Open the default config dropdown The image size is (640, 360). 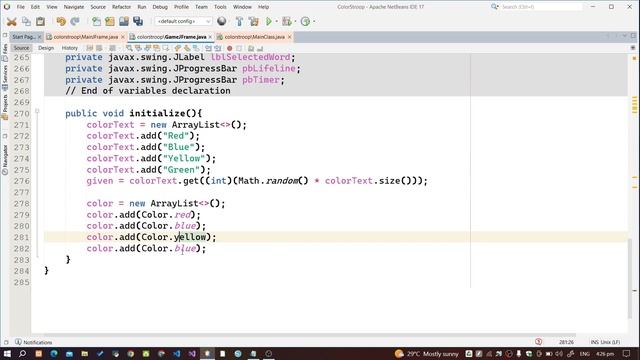pyautogui.click(x=183, y=21)
